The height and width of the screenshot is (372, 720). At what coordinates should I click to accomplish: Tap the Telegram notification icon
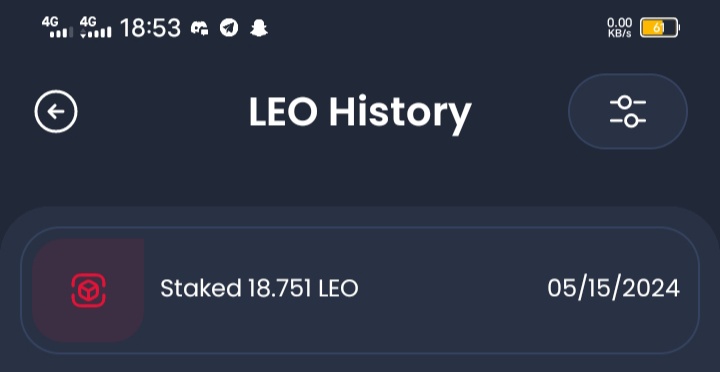pos(229,28)
